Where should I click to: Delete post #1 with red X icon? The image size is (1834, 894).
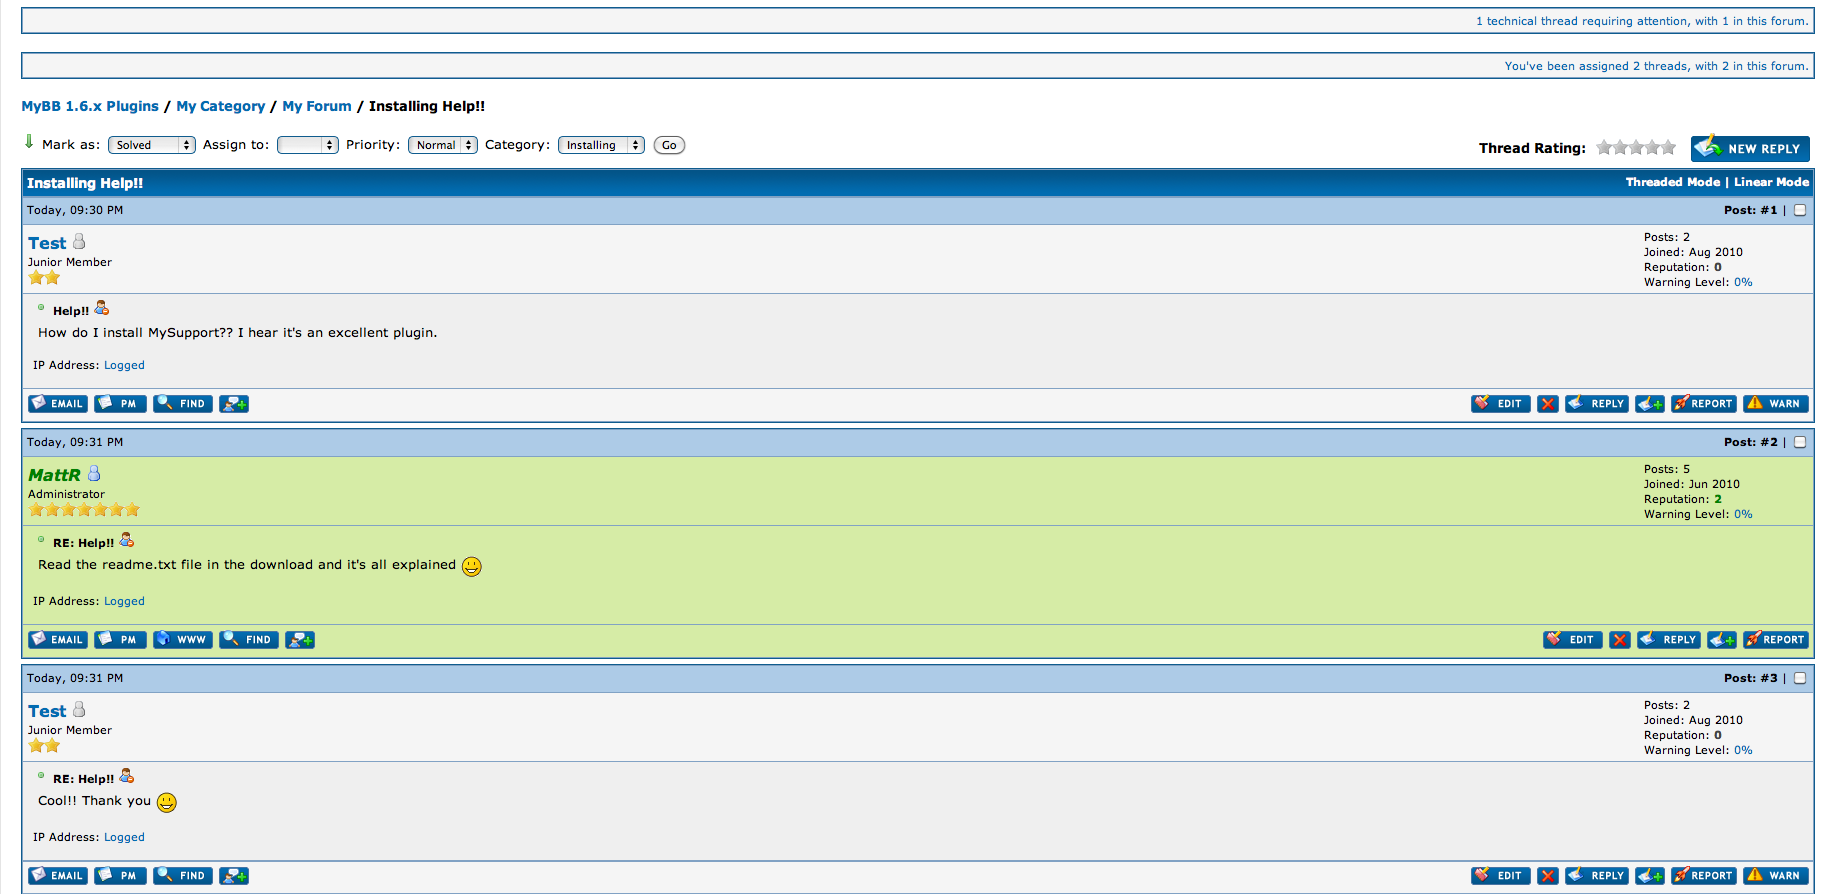1547,404
